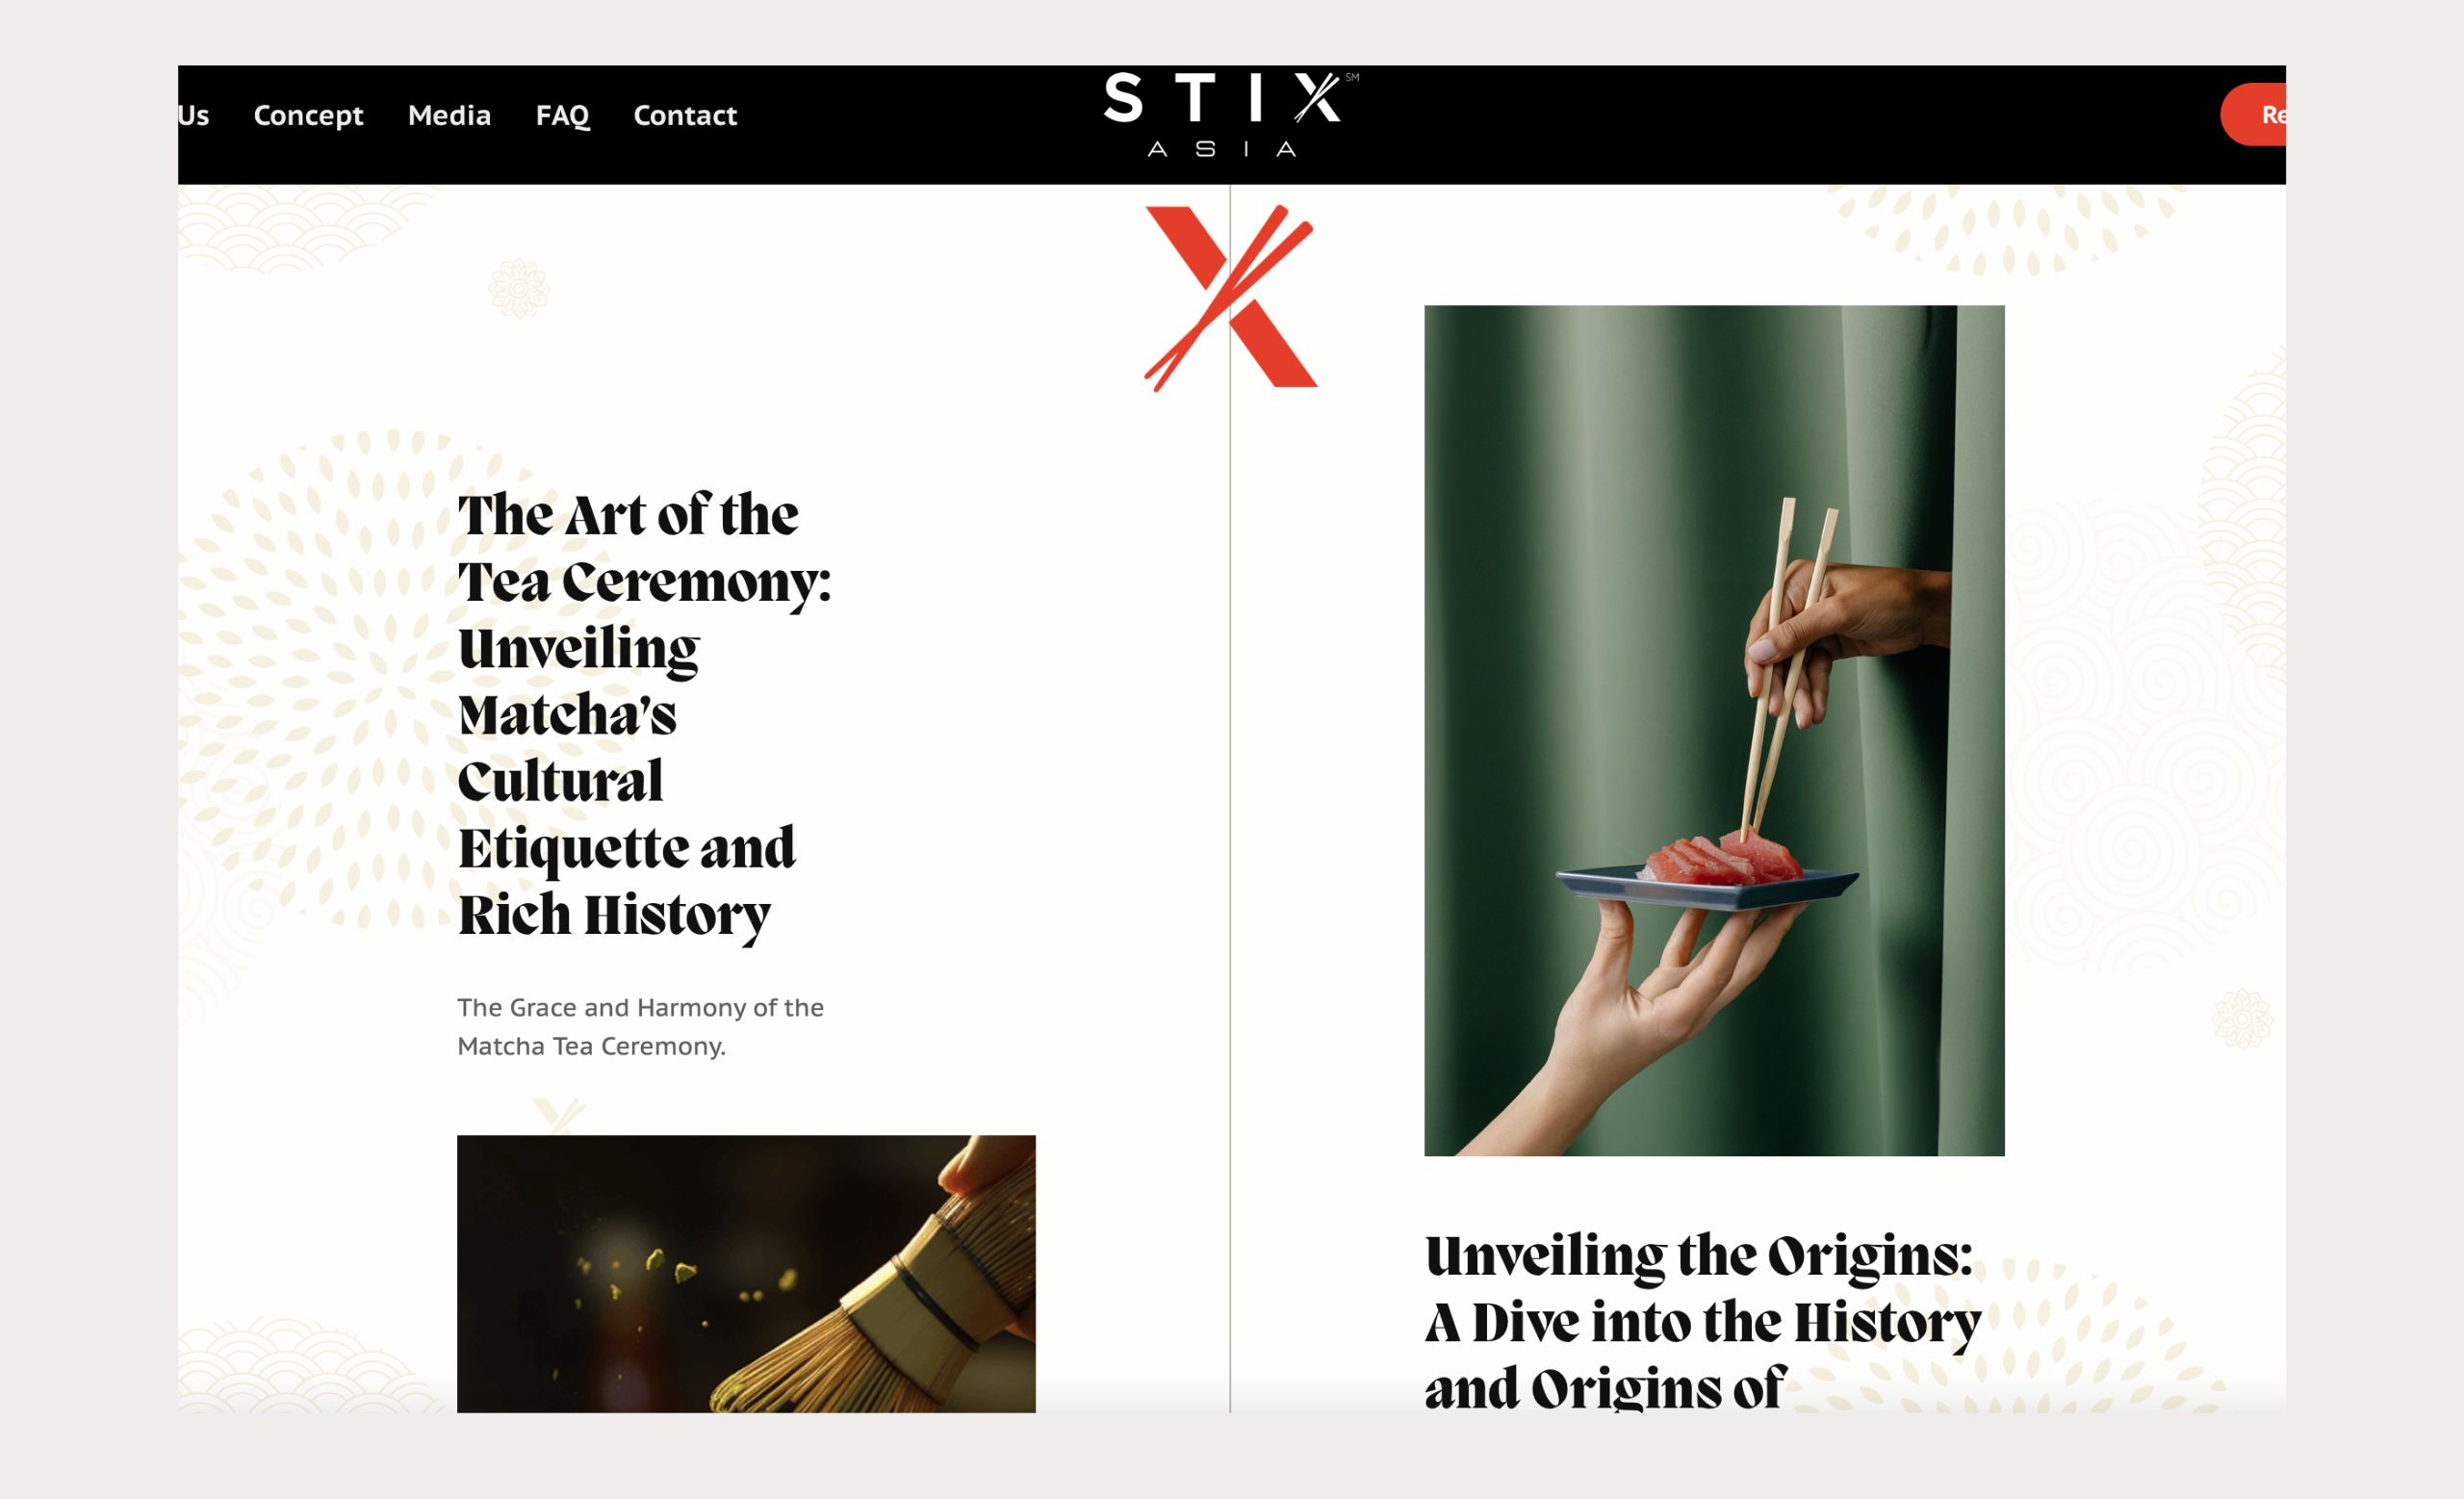Click the faded flower ornament near top left
Viewport: 2464px width, 1499px height.
pos(519,288)
